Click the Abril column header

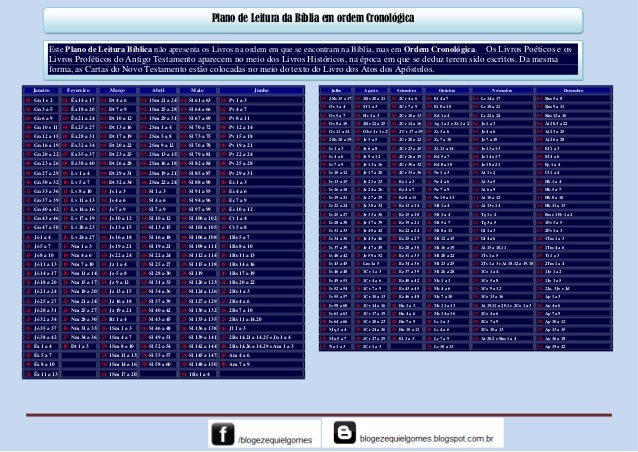click(x=158, y=90)
